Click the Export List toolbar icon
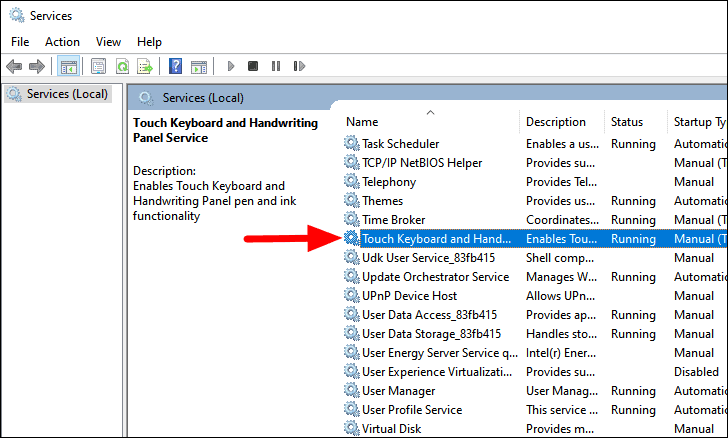This screenshot has width=728, height=438. click(144, 66)
